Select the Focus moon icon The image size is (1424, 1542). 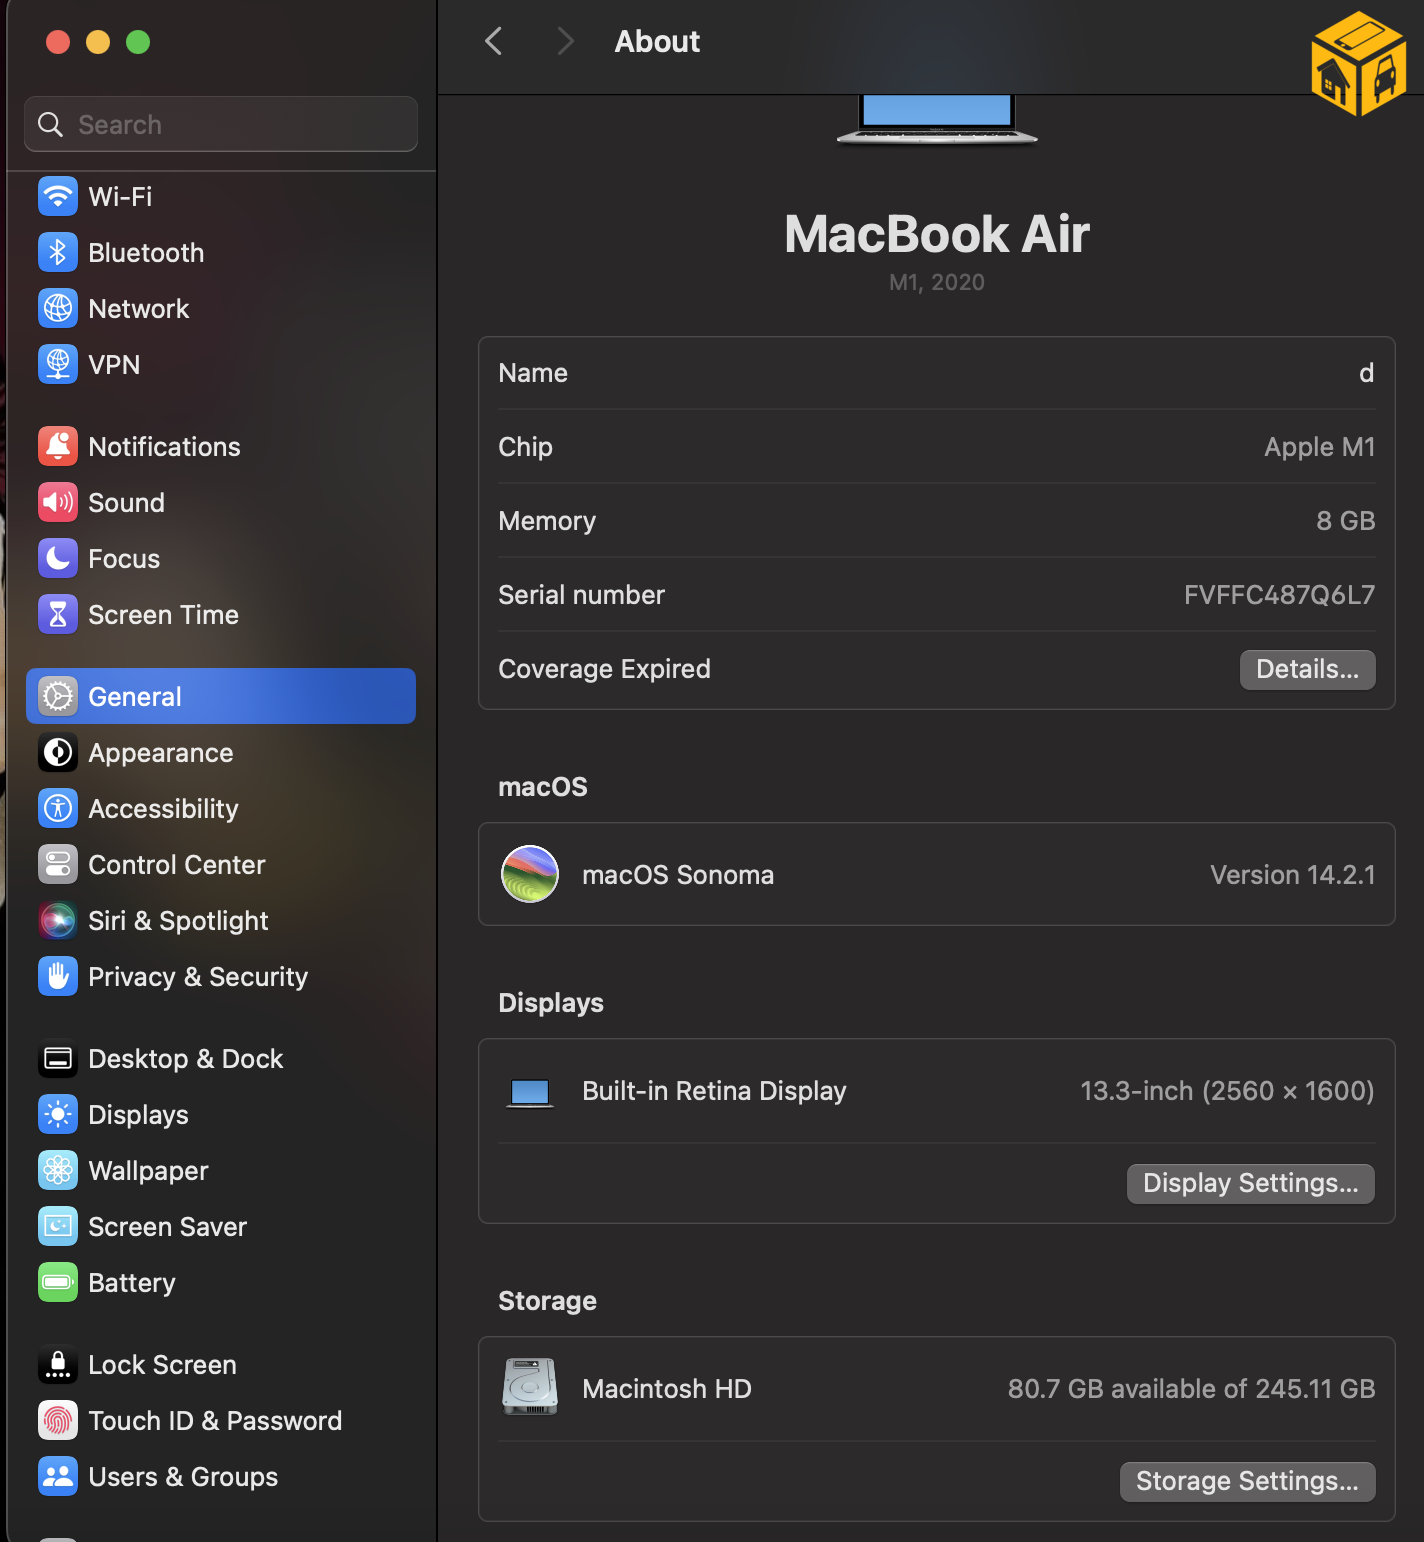(x=58, y=558)
